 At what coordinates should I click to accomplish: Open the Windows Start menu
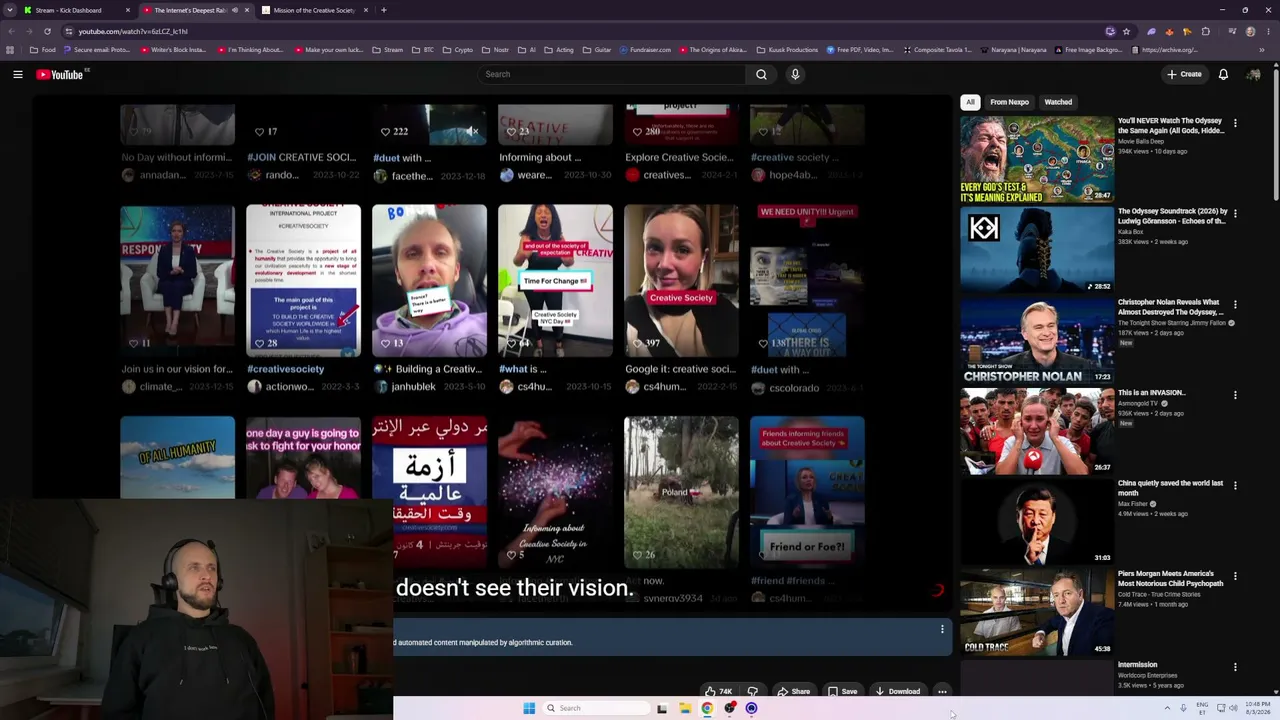[529, 708]
